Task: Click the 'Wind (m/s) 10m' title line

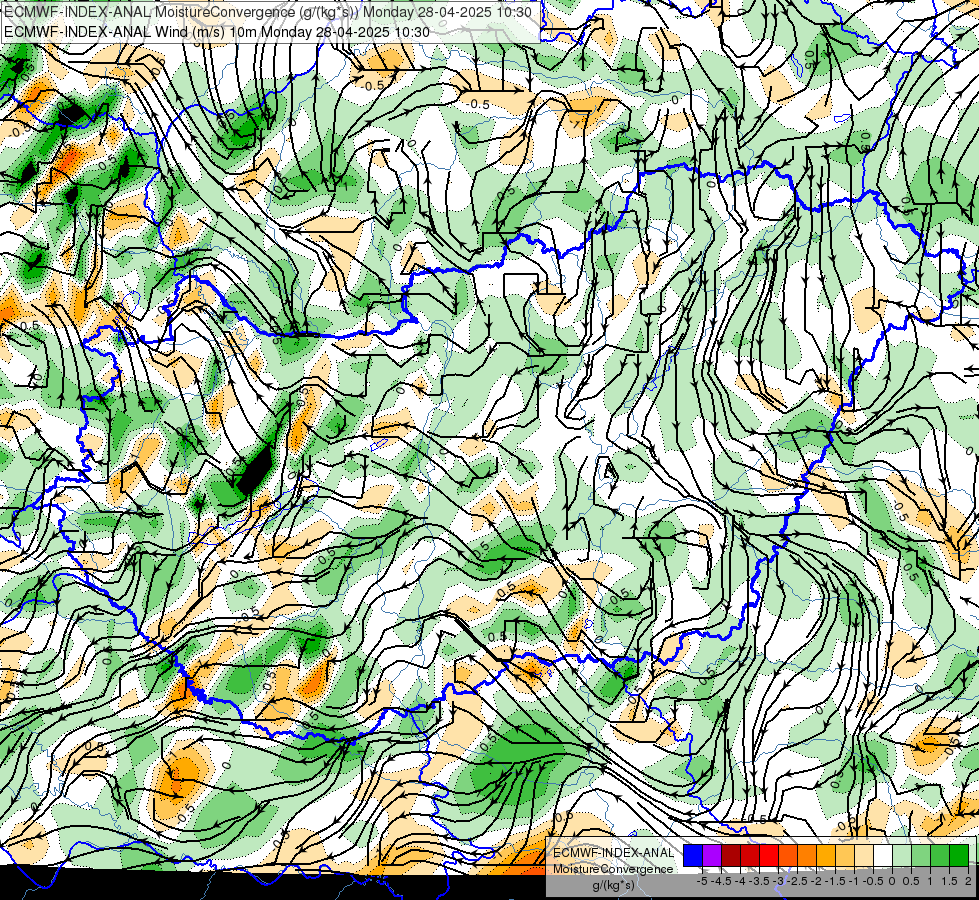Action: [217, 32]
